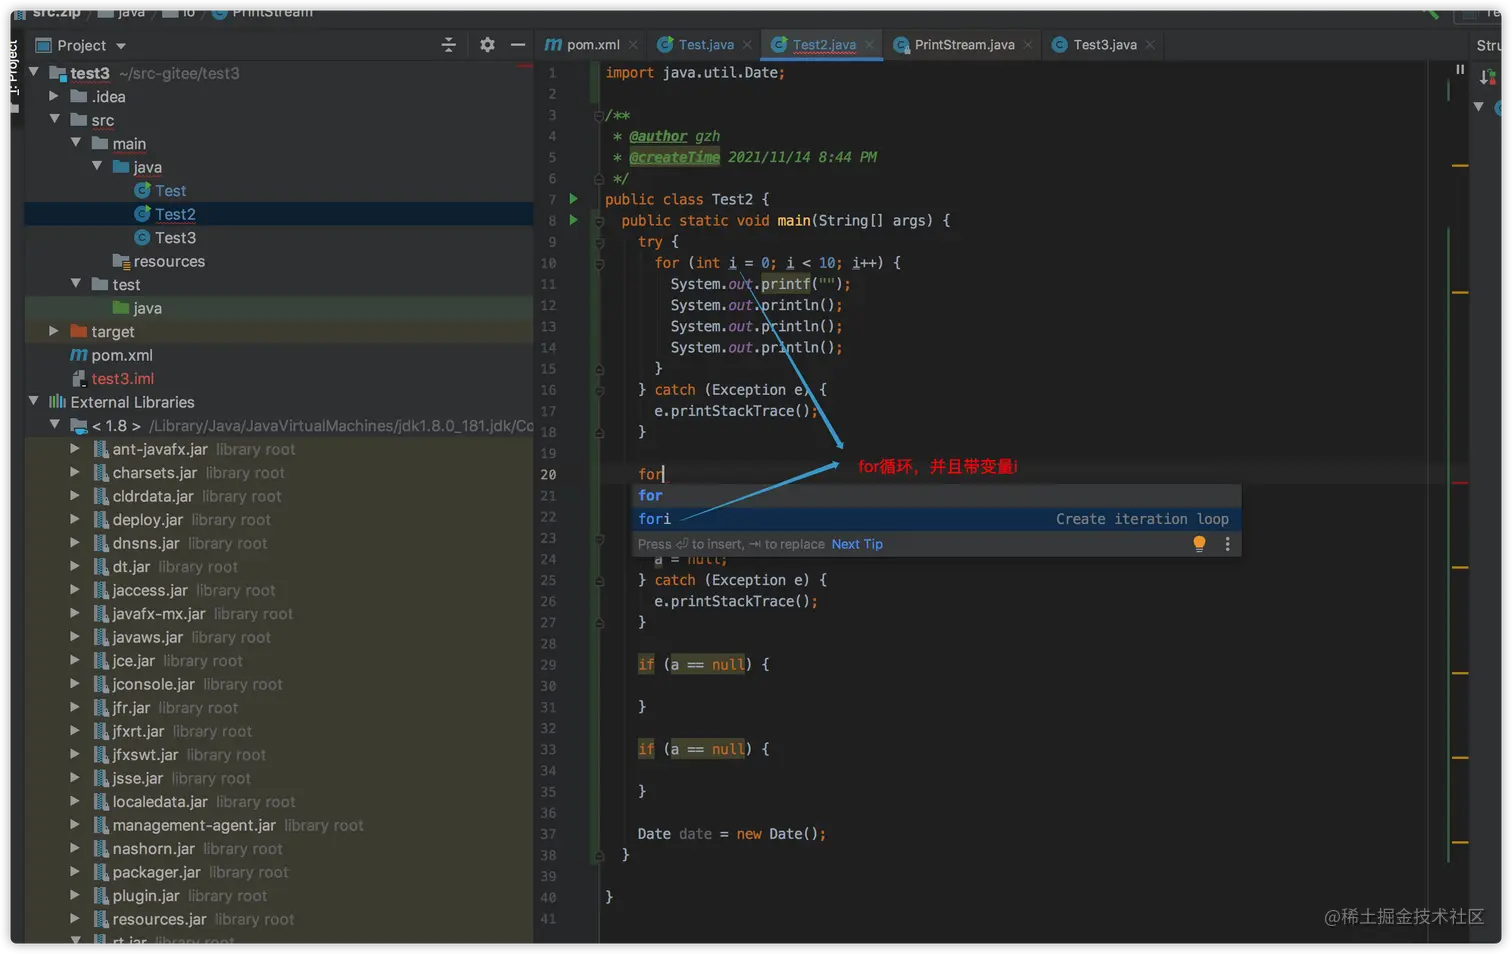
Task: Click the collapse-all icon in Project panel
Action: click(x=448, y=45)
